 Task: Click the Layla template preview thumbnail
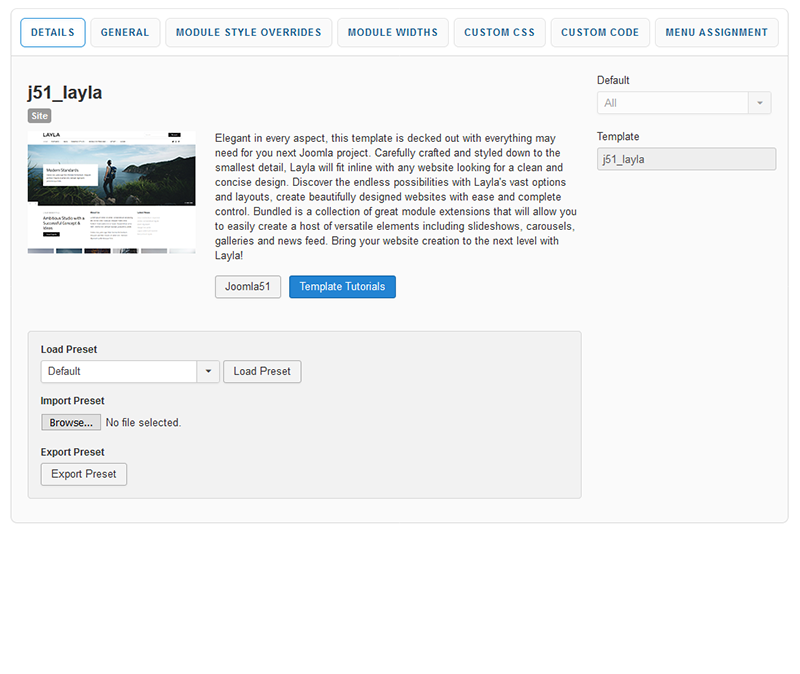click(x=111, y=191)
